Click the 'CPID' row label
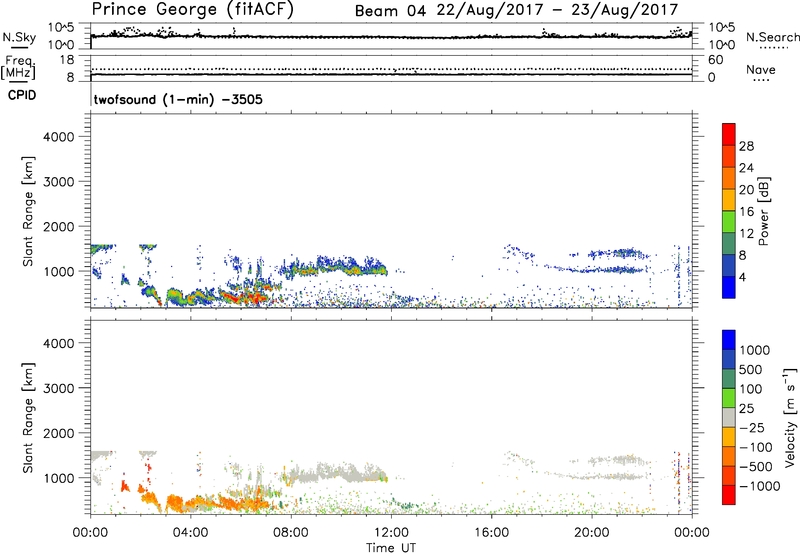The height and width of the screenshot is (554, 800). (x=22, y=95)
